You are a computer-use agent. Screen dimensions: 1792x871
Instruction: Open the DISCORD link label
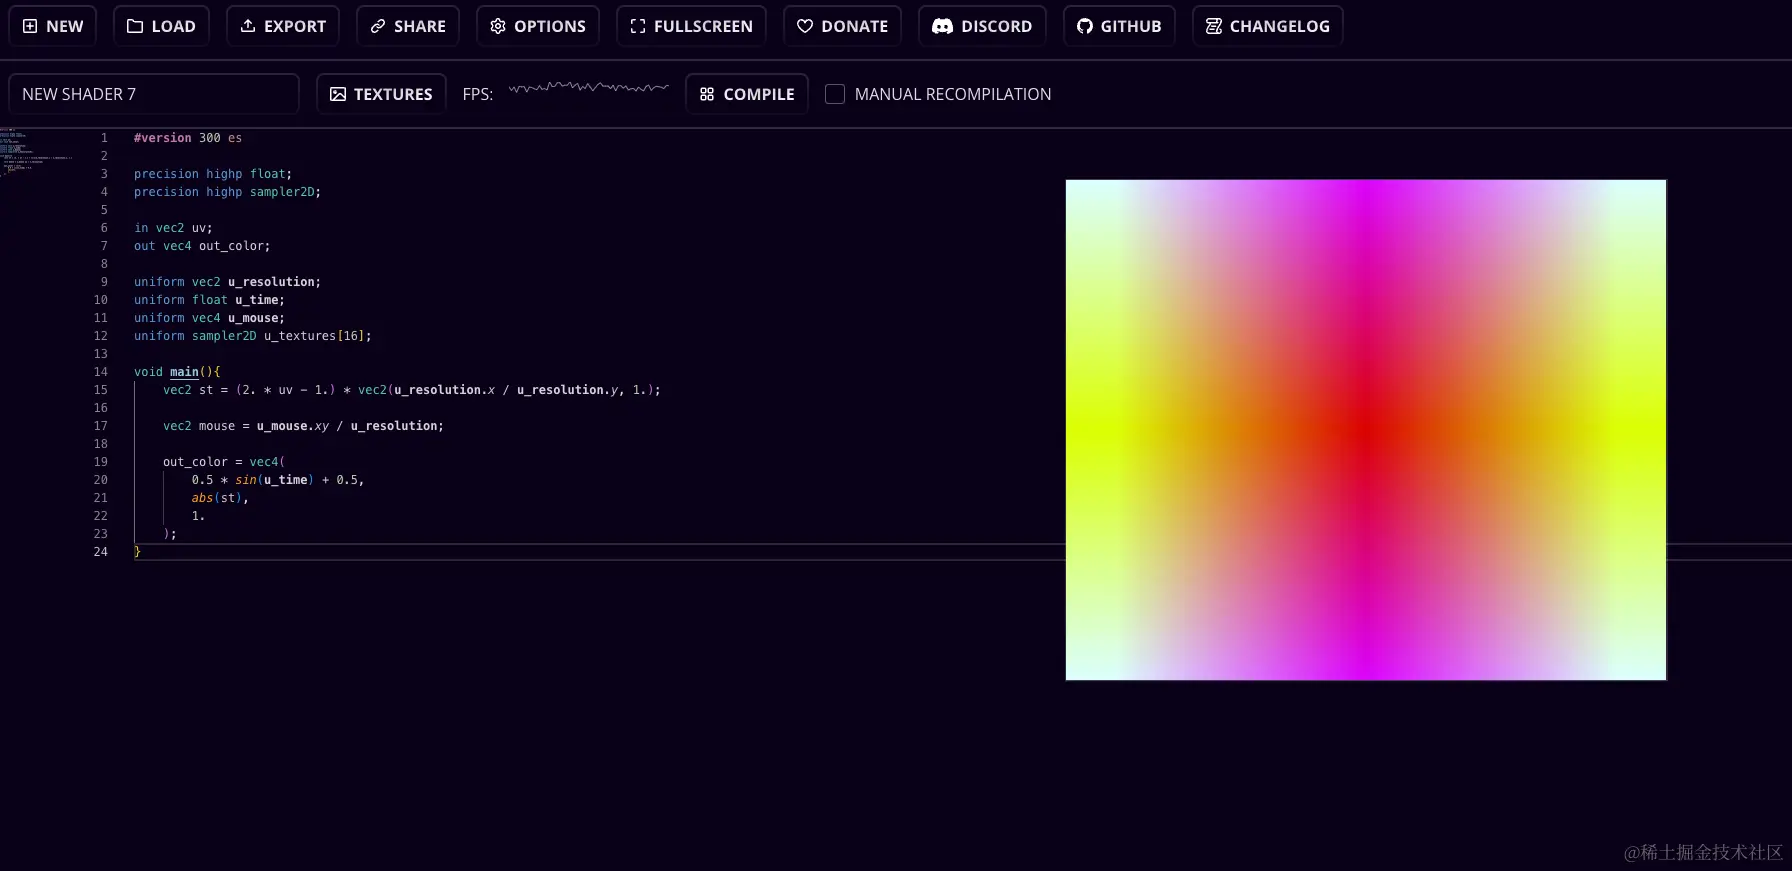[996, 26]
